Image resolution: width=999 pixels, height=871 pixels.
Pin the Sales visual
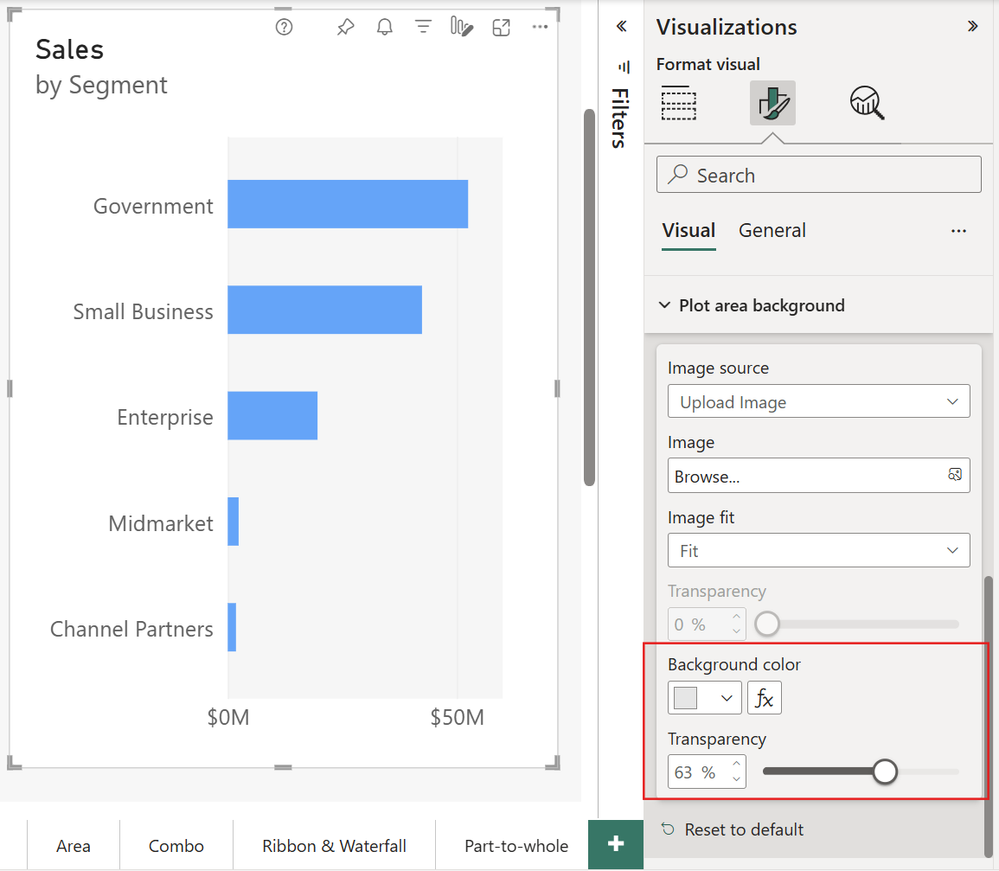pyautogui.click(x=345, y=27)
